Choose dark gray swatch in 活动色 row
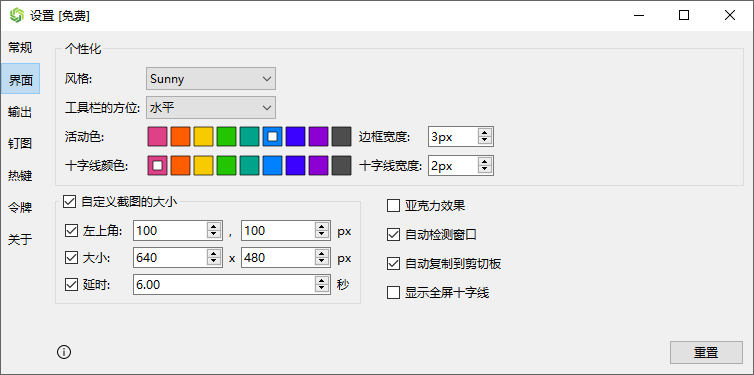This screenshot has width=754, height=375. click(342, 137)
